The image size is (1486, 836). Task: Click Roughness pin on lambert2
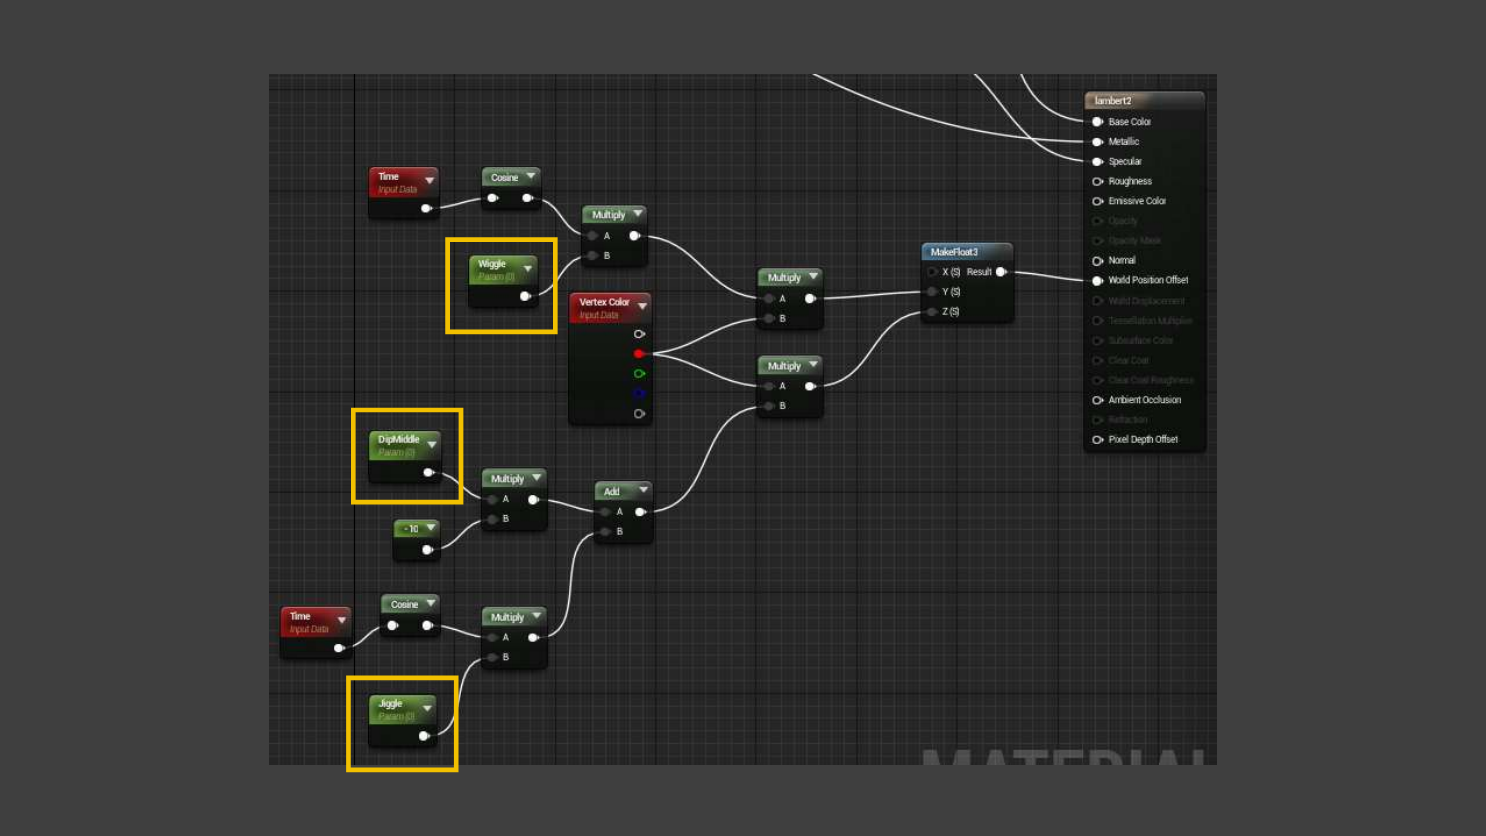[1097, 182]
